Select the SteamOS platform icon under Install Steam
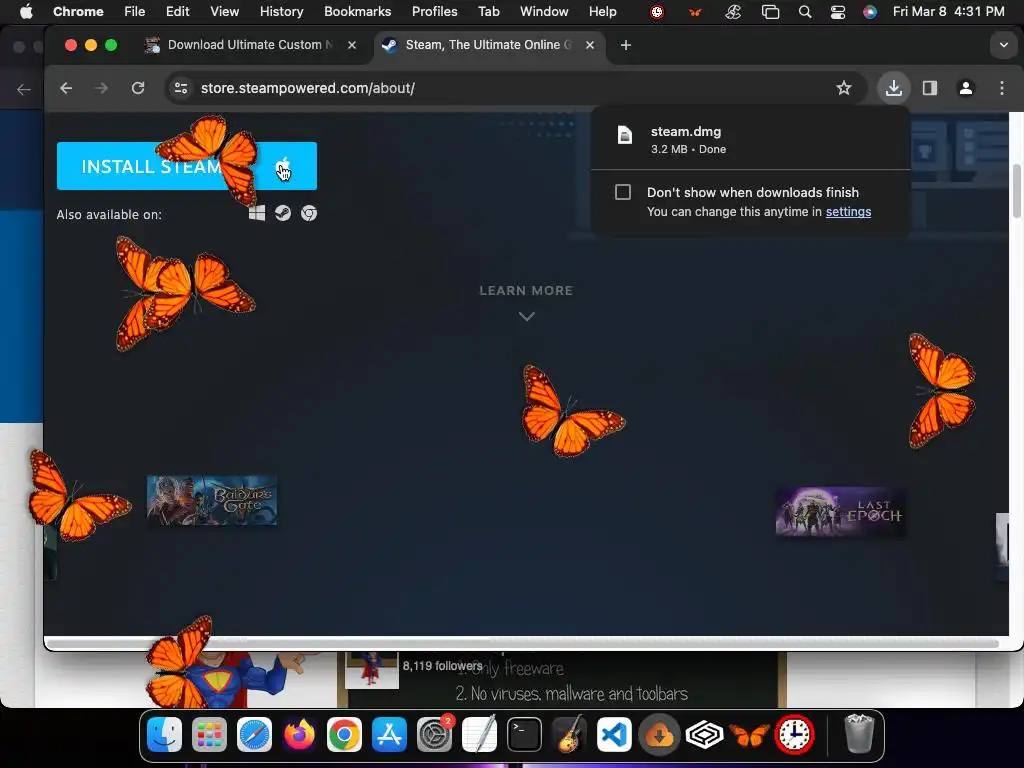1024x768 pixels. [x=283, y=214]
